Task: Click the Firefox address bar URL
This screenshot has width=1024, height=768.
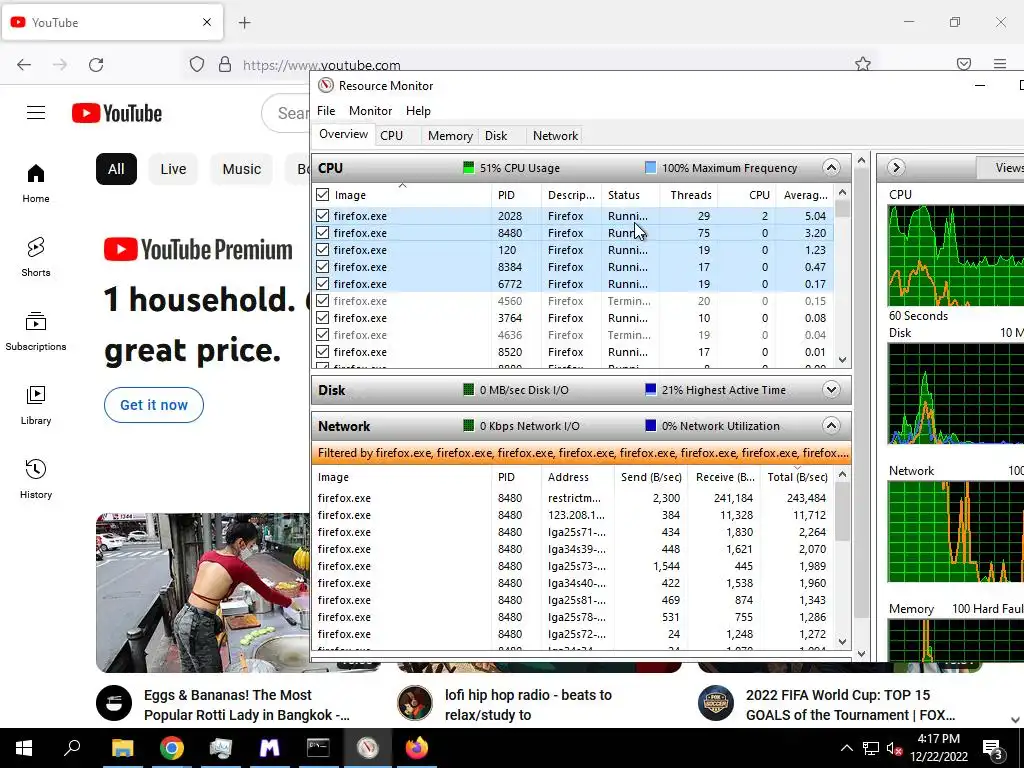Action: tap(321, 65)
